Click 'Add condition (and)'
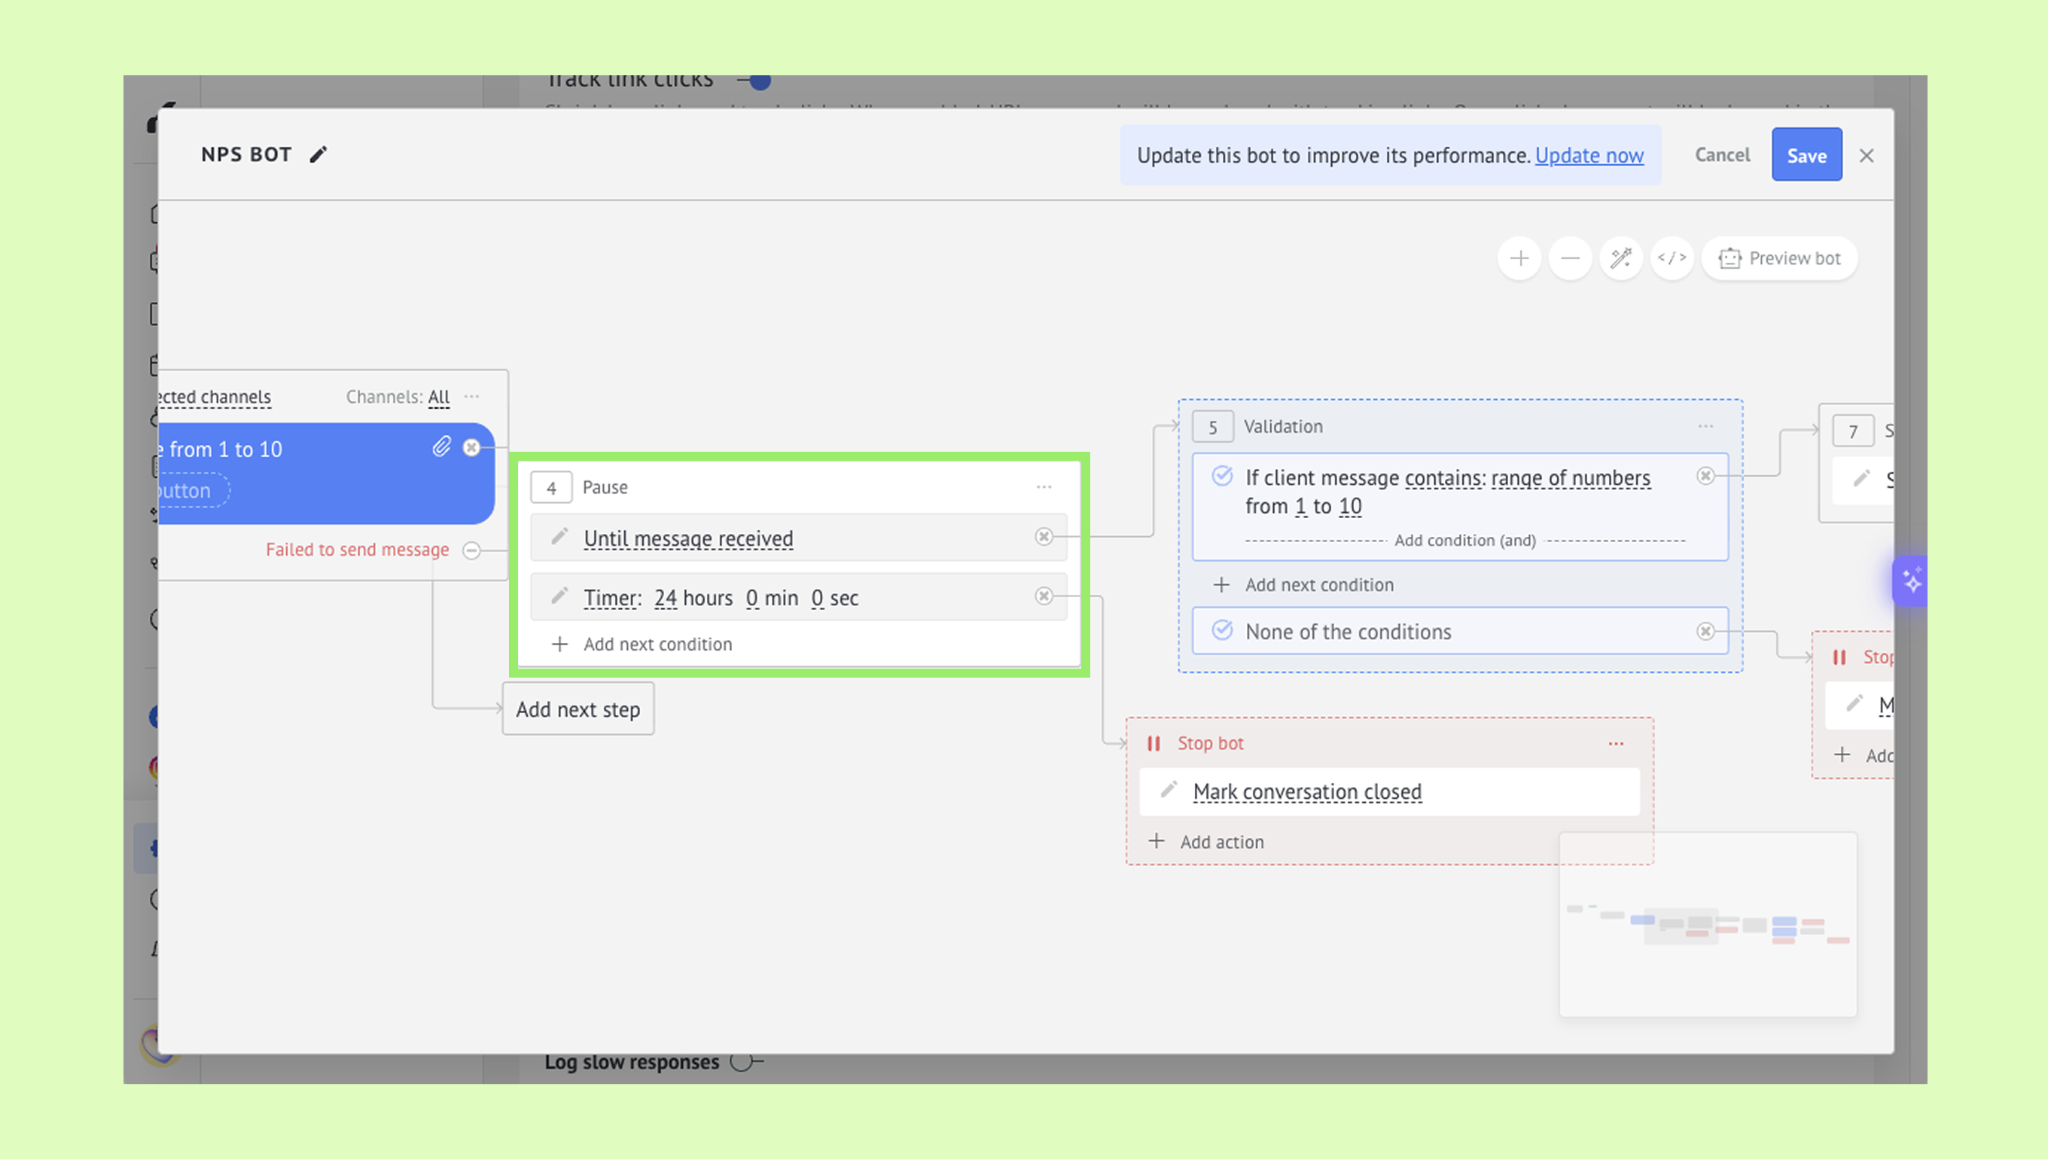This screenshot has height=1160, width=2048. [x=1465, y=540]
